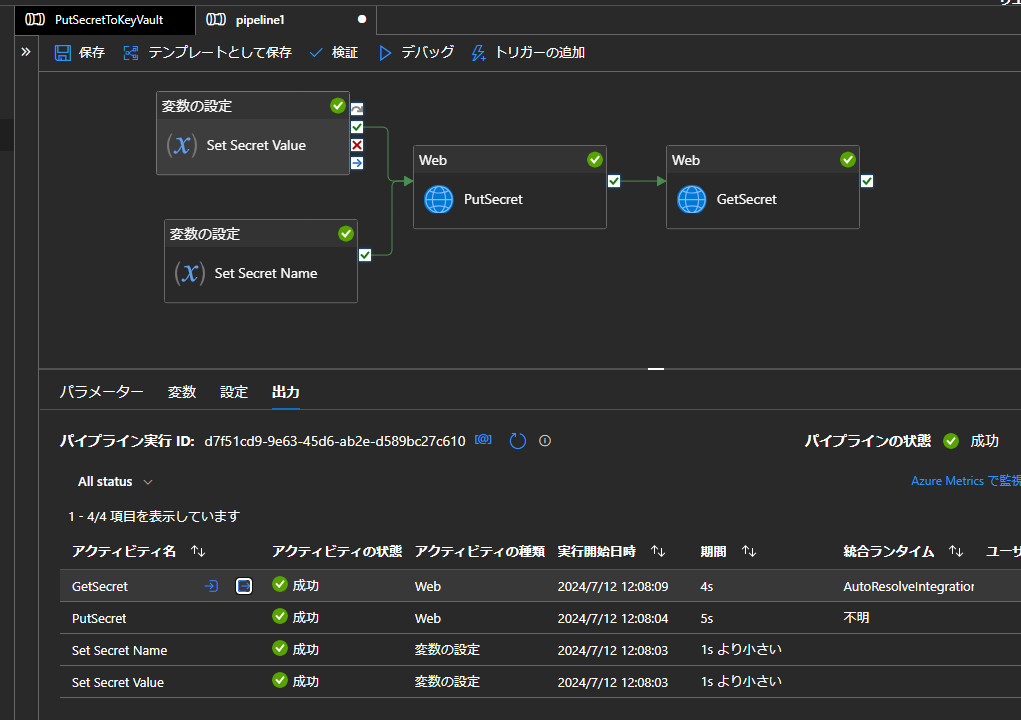The width and height of the screenshot is (1021, 720).
Task: Sort by アクティビティ名 column
Action: coord(198,551)
